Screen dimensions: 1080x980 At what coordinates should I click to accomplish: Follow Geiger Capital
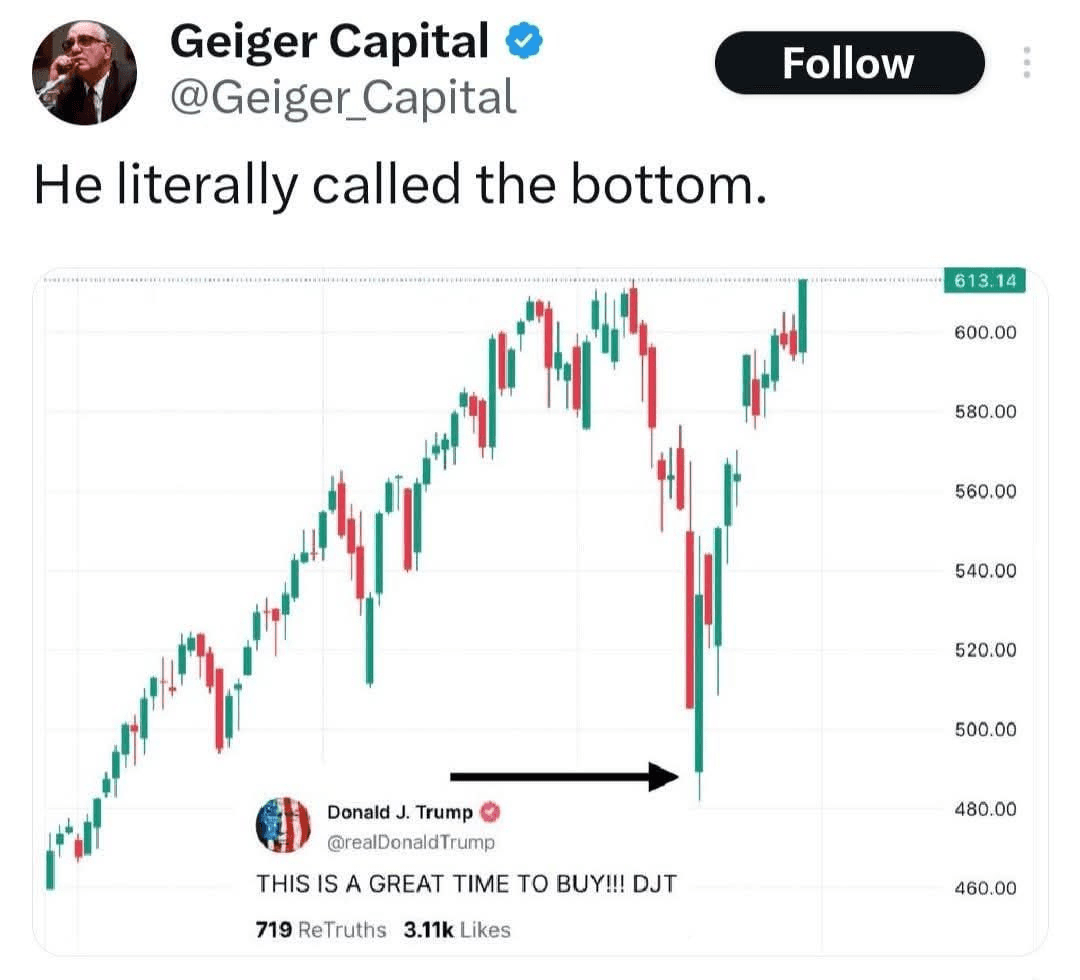pos(849,63)
